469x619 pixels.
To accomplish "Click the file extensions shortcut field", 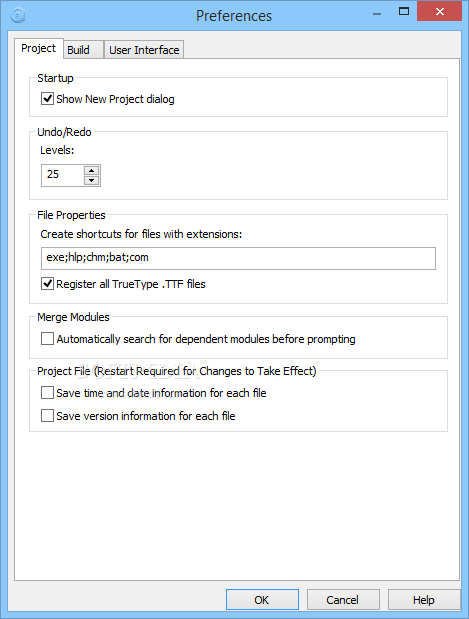I will coord(238,258).
